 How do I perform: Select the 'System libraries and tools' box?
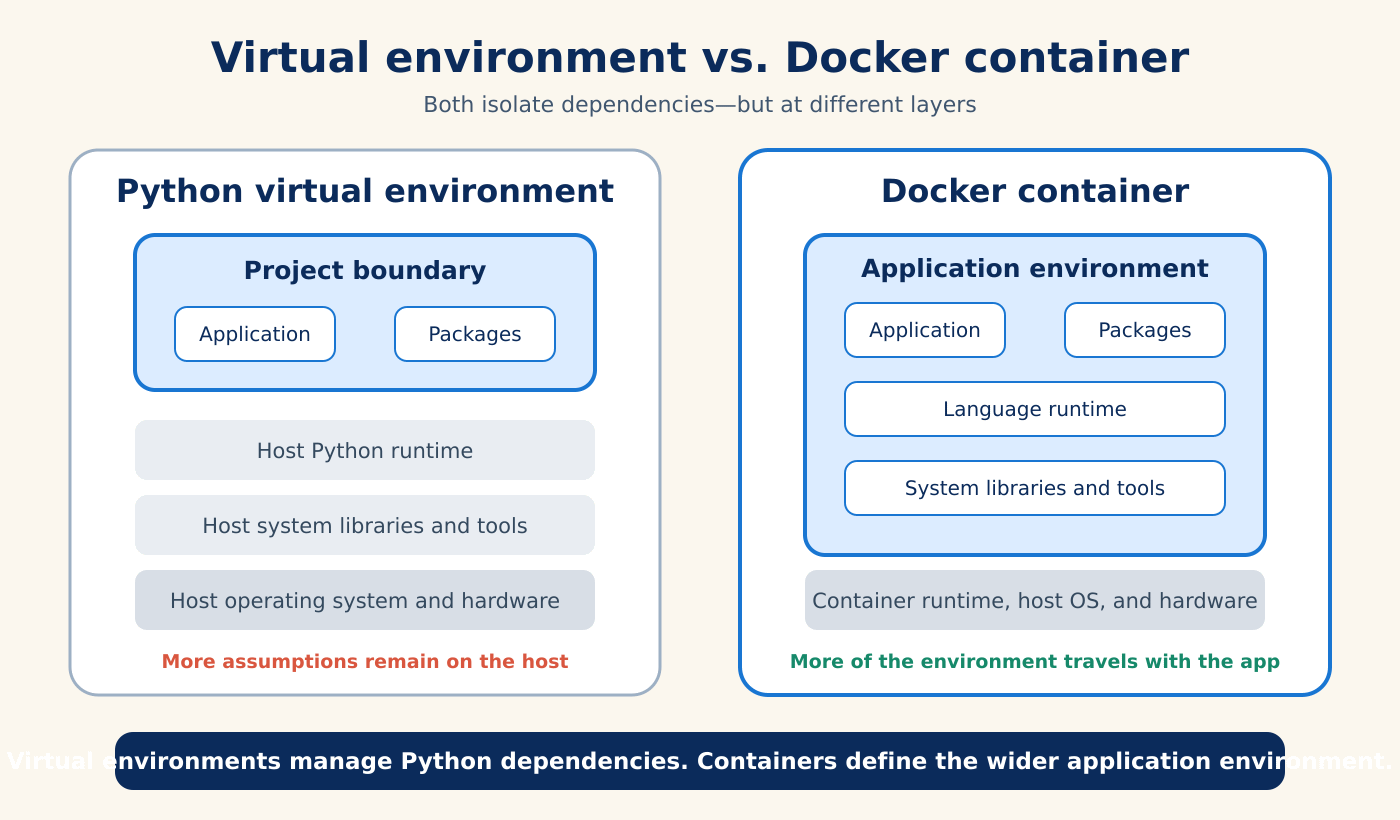(1035, 488)
